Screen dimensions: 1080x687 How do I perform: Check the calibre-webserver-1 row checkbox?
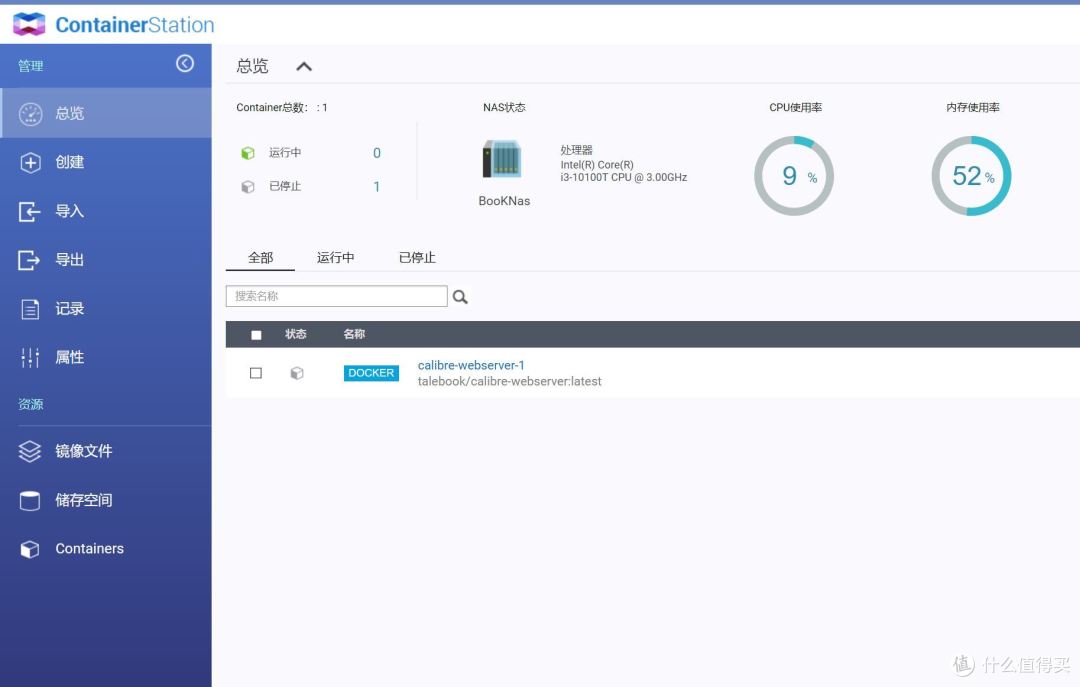coord(256,373)
